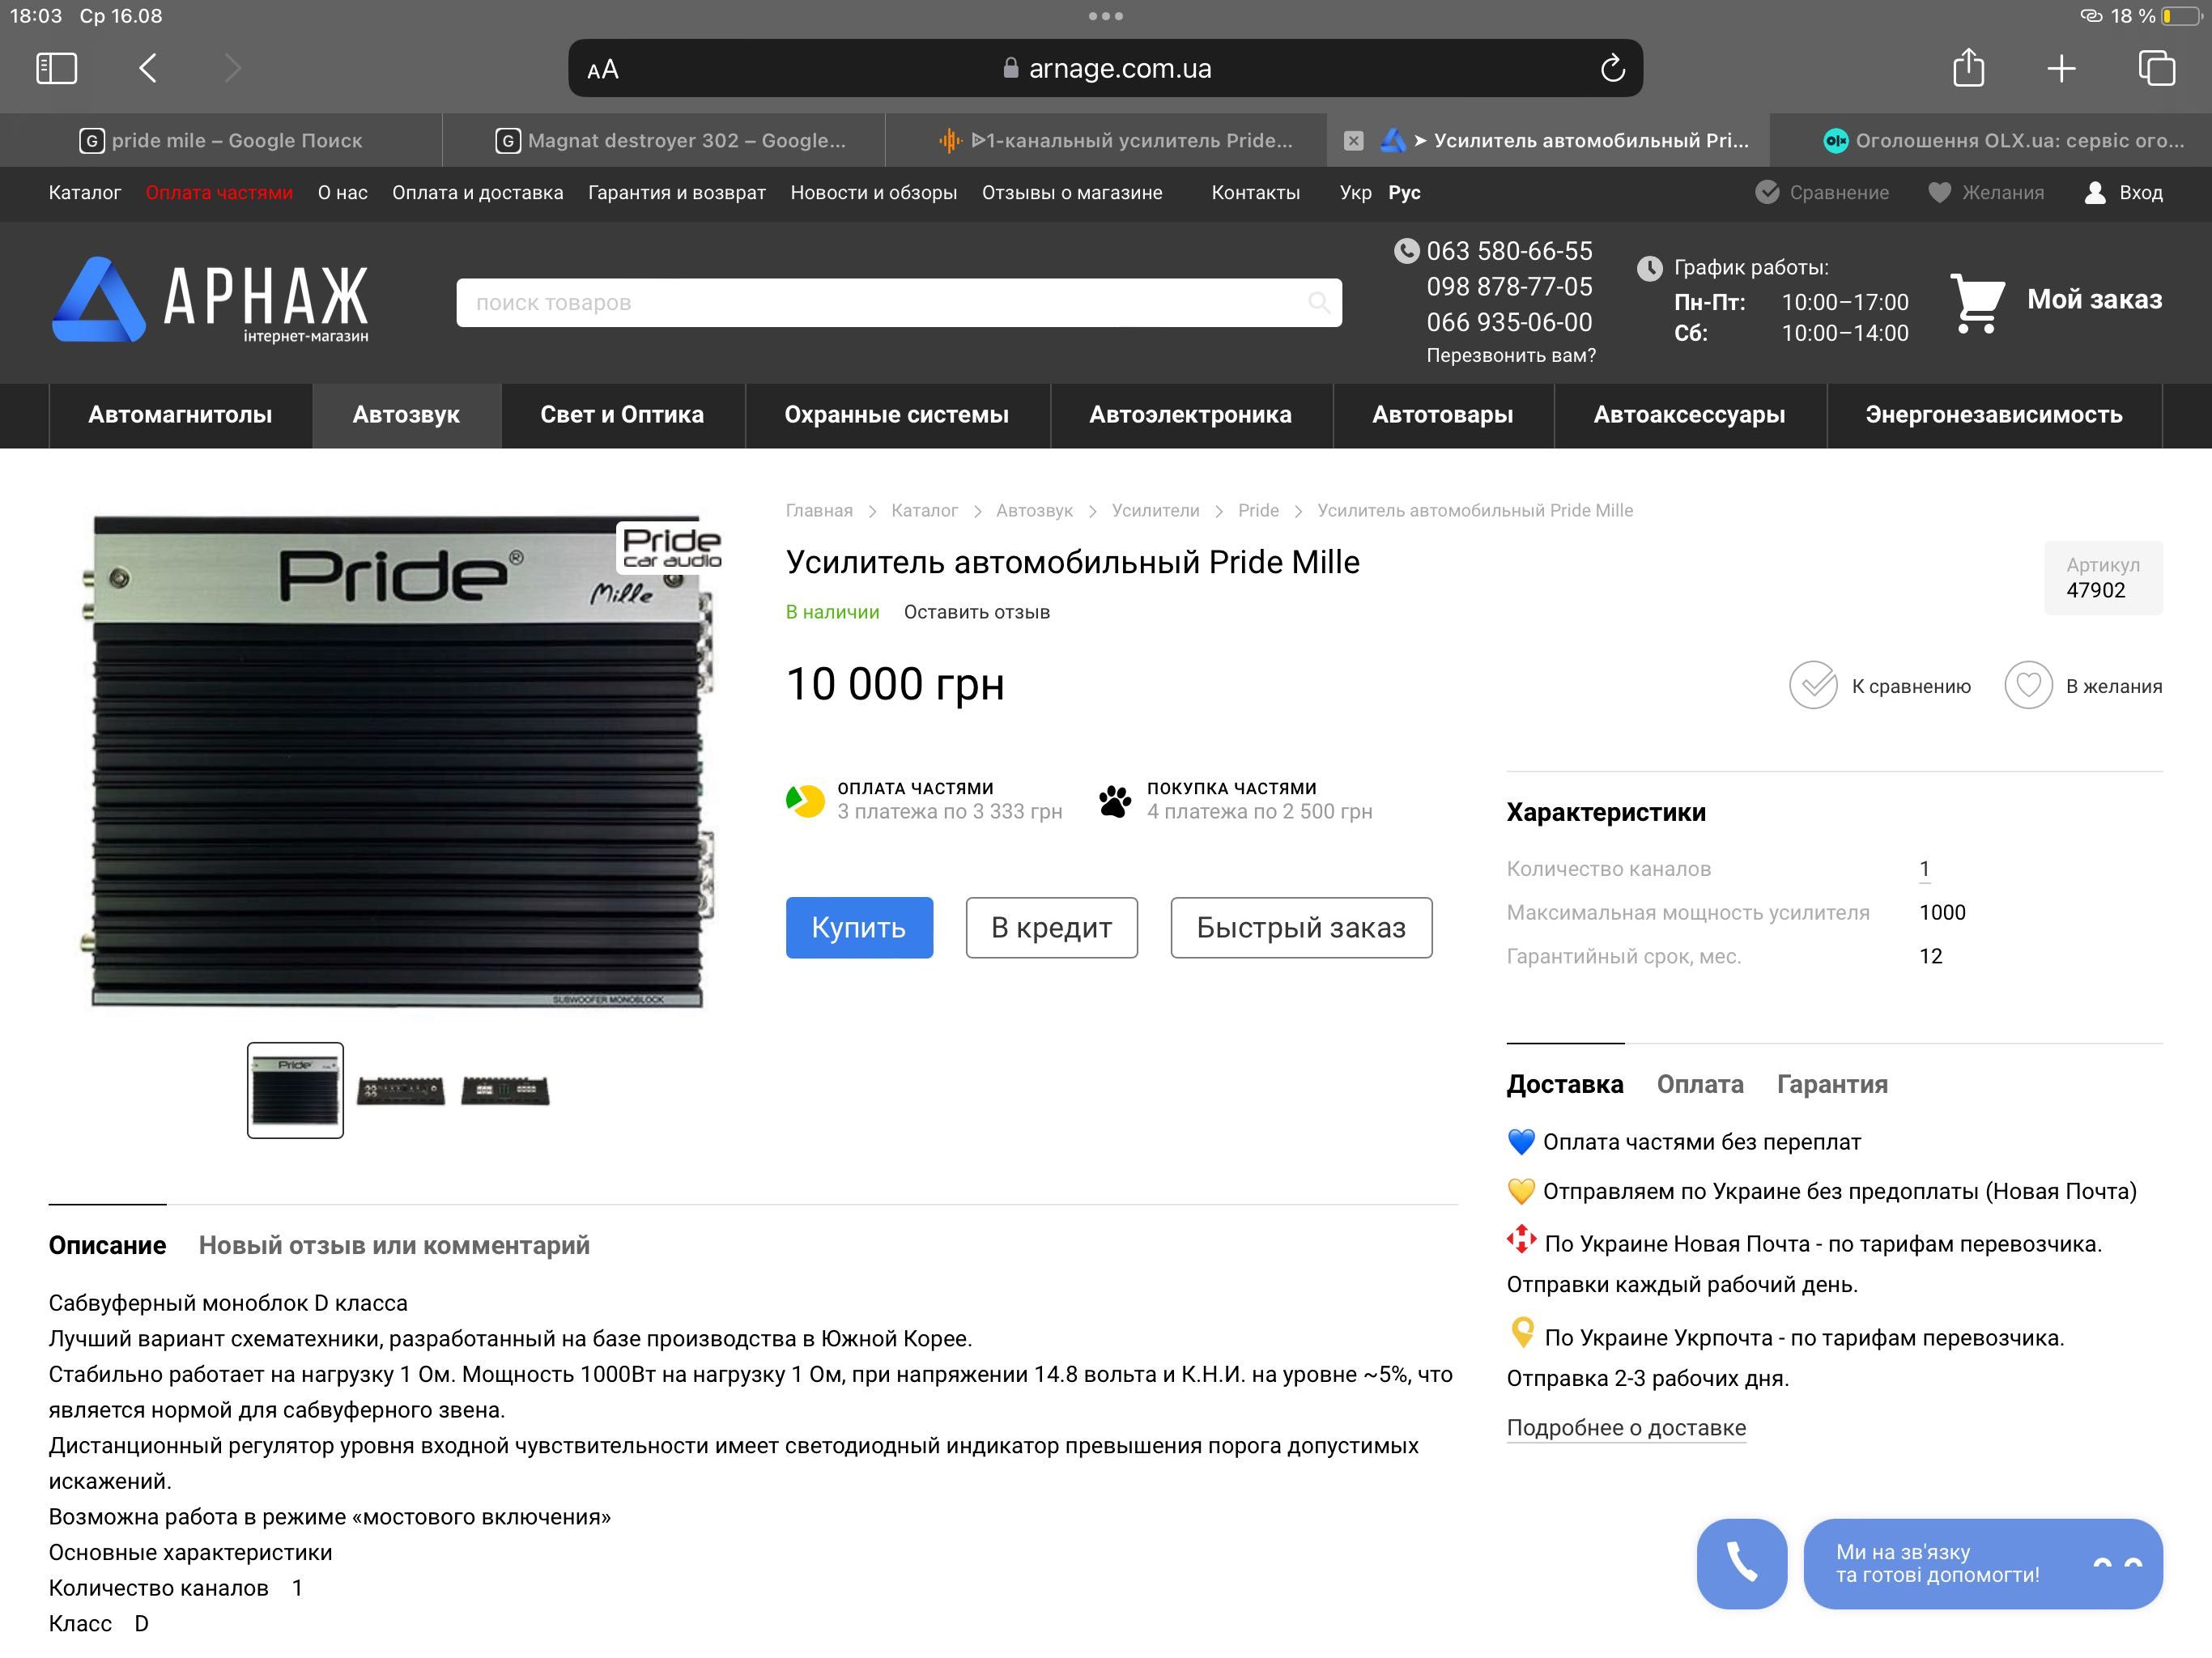Switch to Оголошення OLX.ua tab
The height and width of the screenshot is (1658, 2212).
1991,141
